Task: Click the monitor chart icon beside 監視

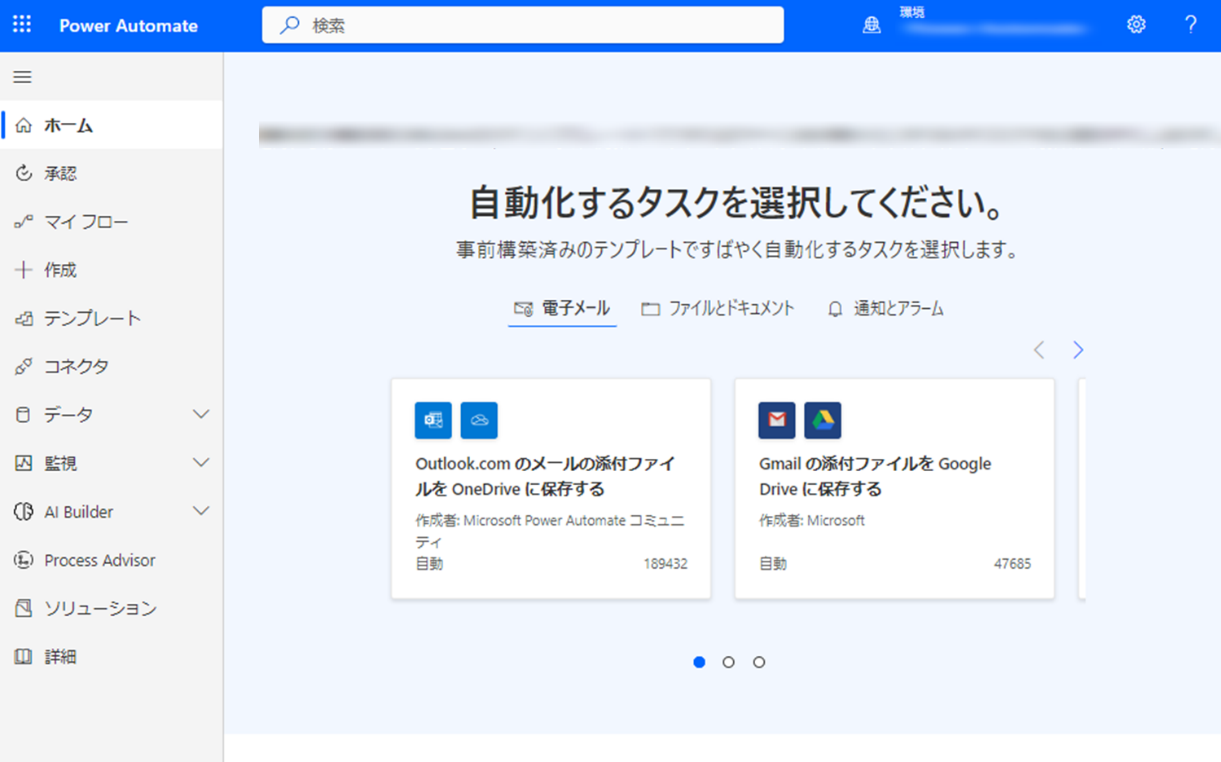Action: (x=24, y=463)
